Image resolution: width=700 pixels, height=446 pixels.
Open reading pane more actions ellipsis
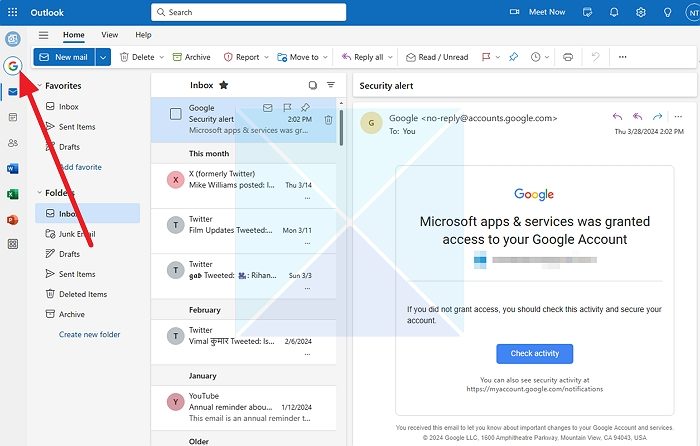(678, 117)
